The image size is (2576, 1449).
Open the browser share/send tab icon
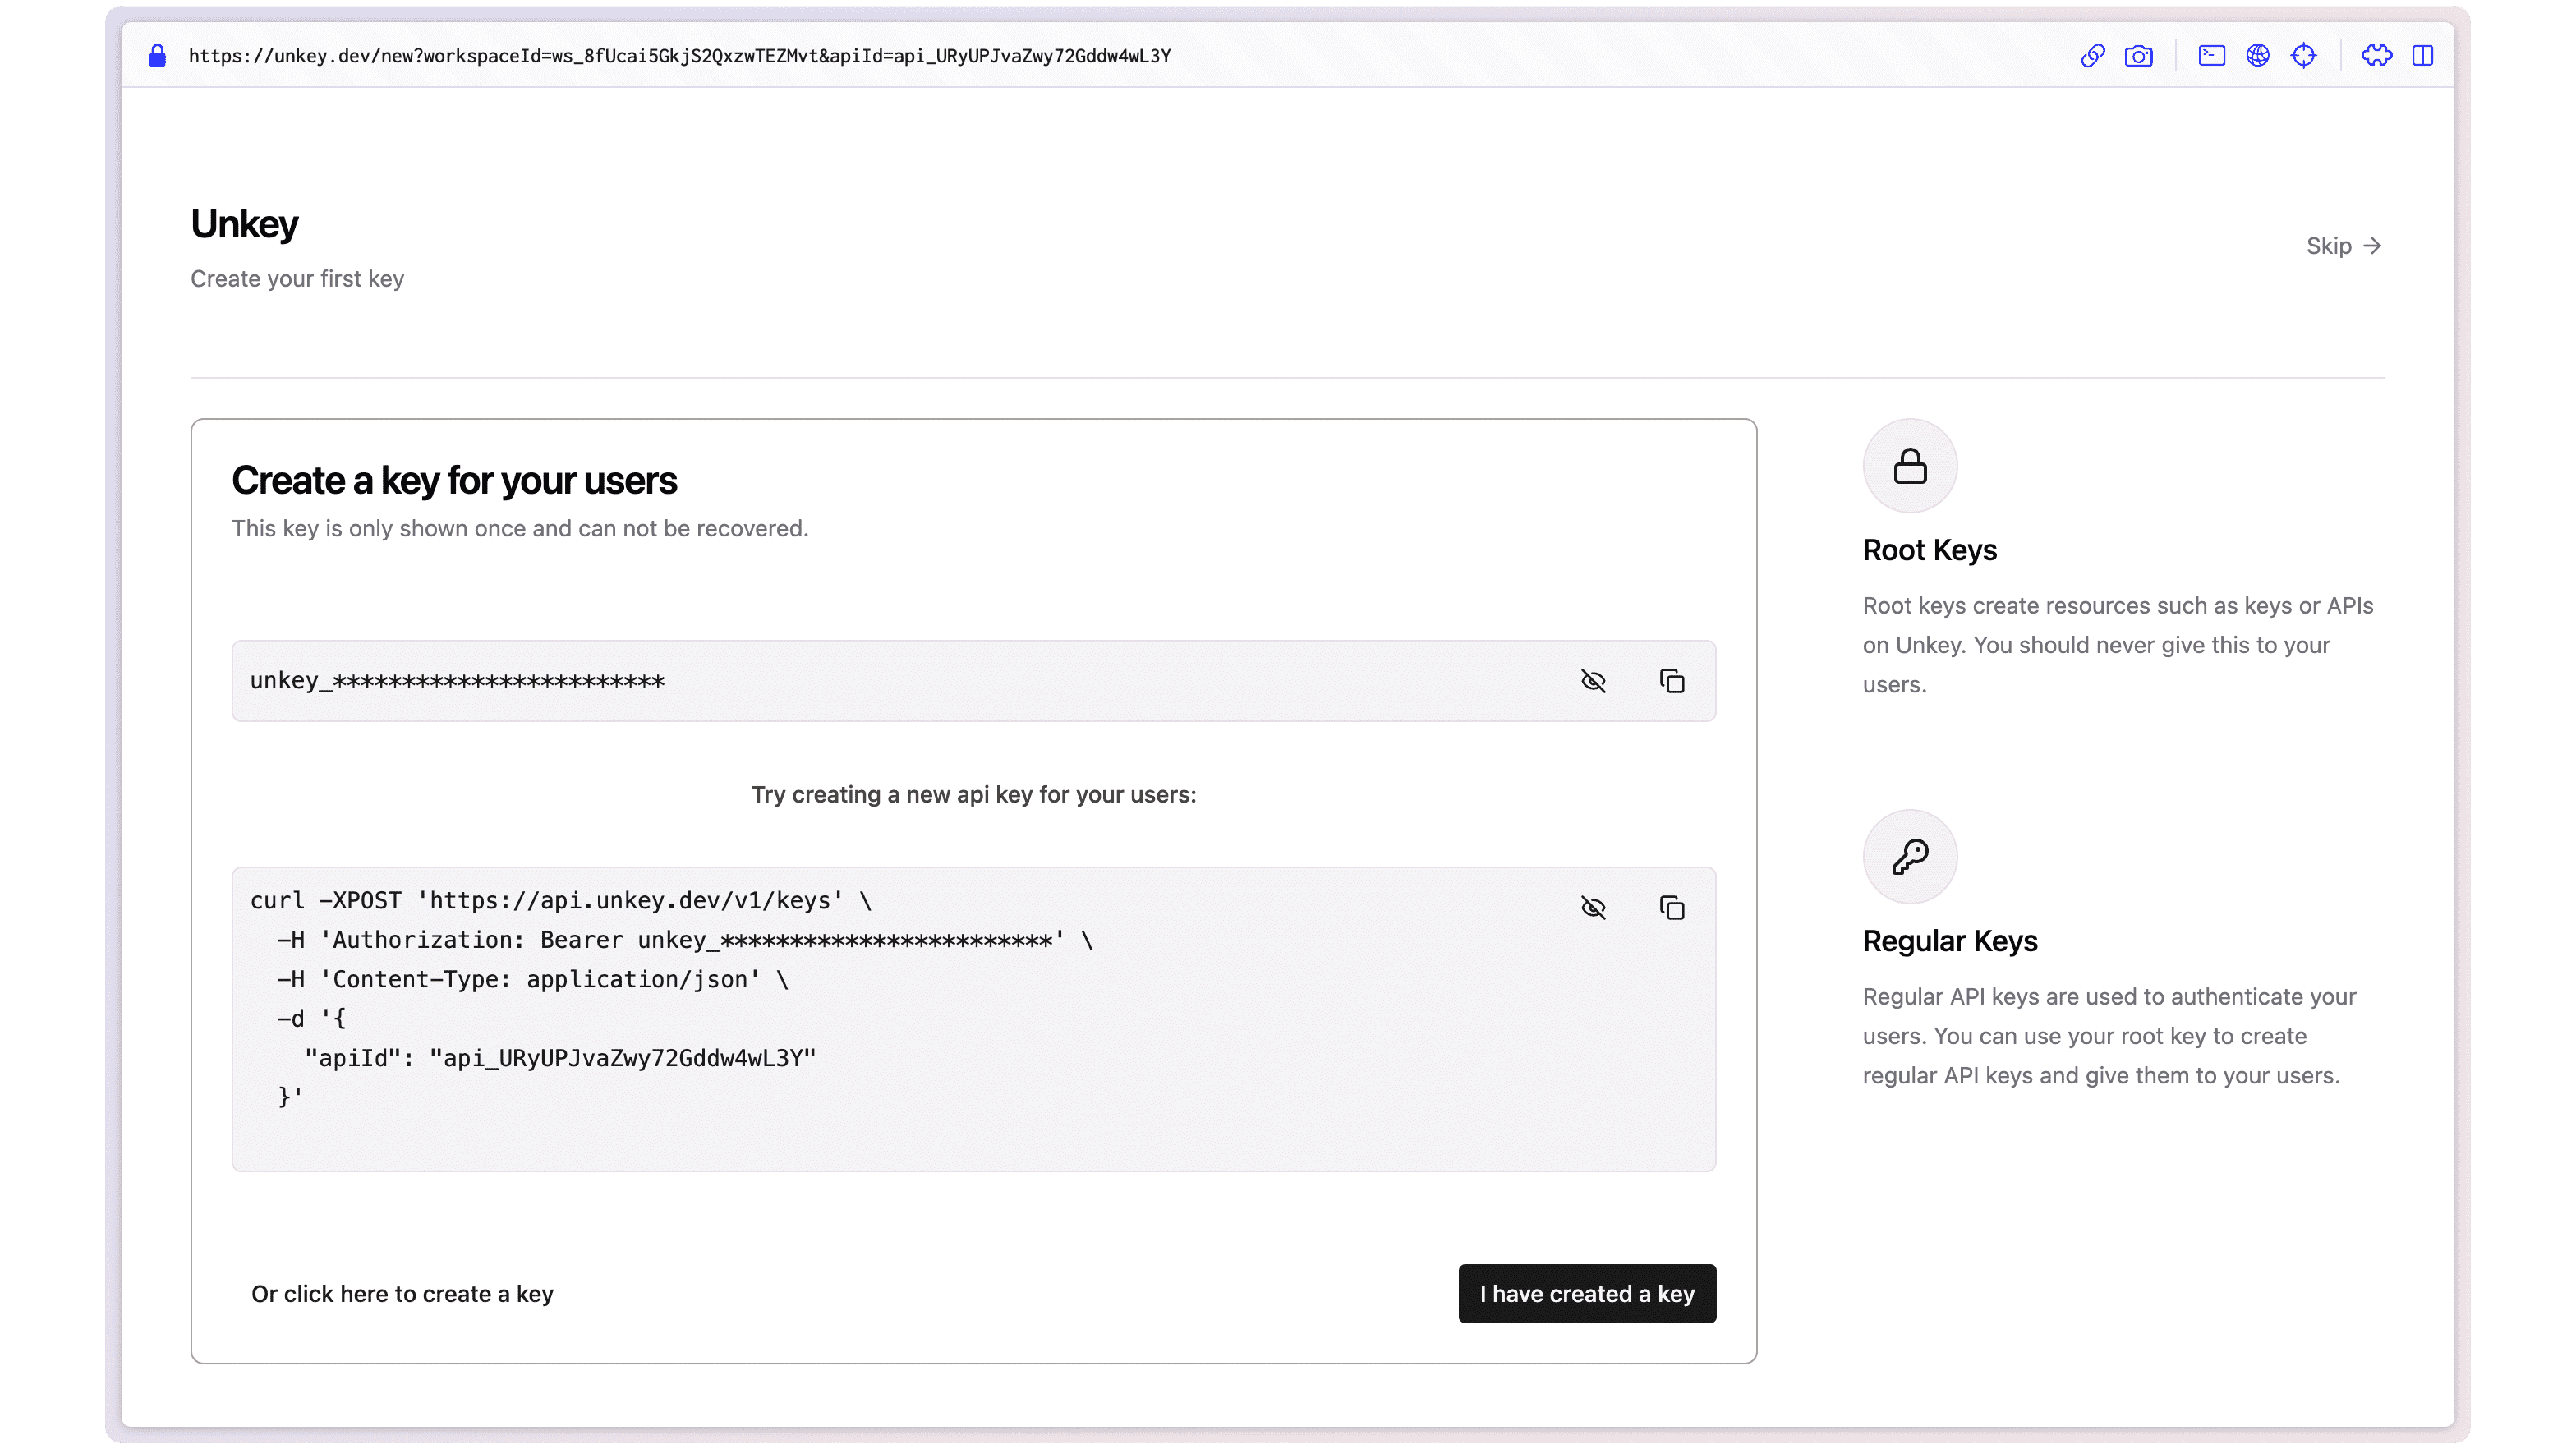2211,55
